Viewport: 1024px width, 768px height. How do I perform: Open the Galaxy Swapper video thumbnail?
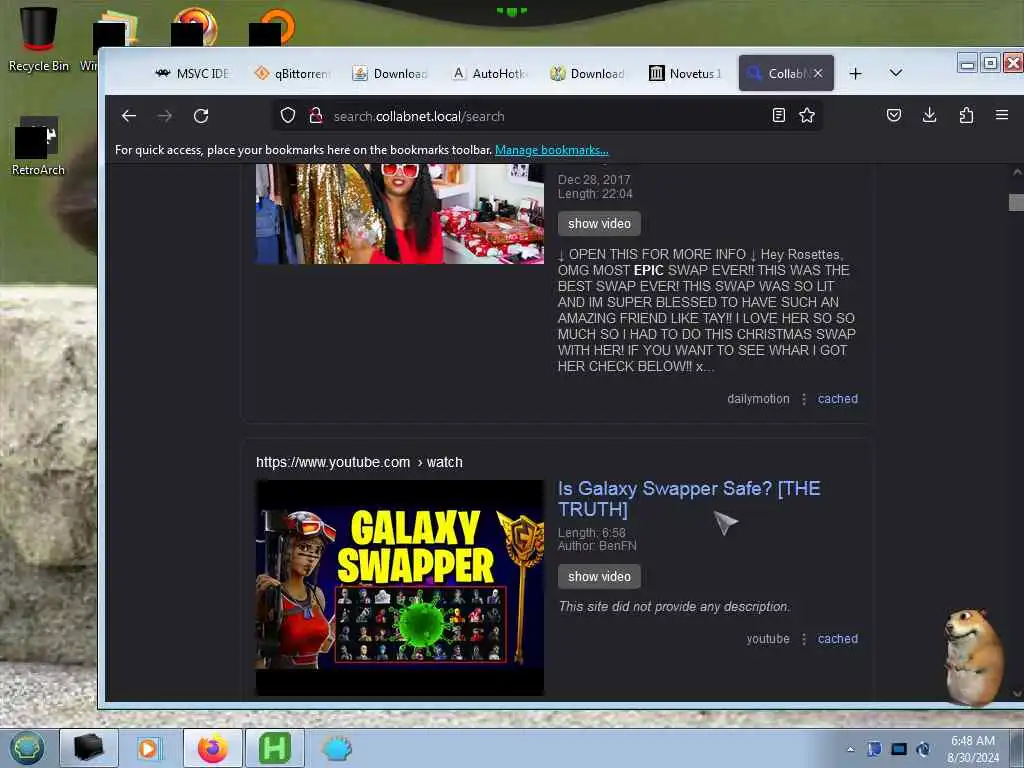(x=400, y=588)
